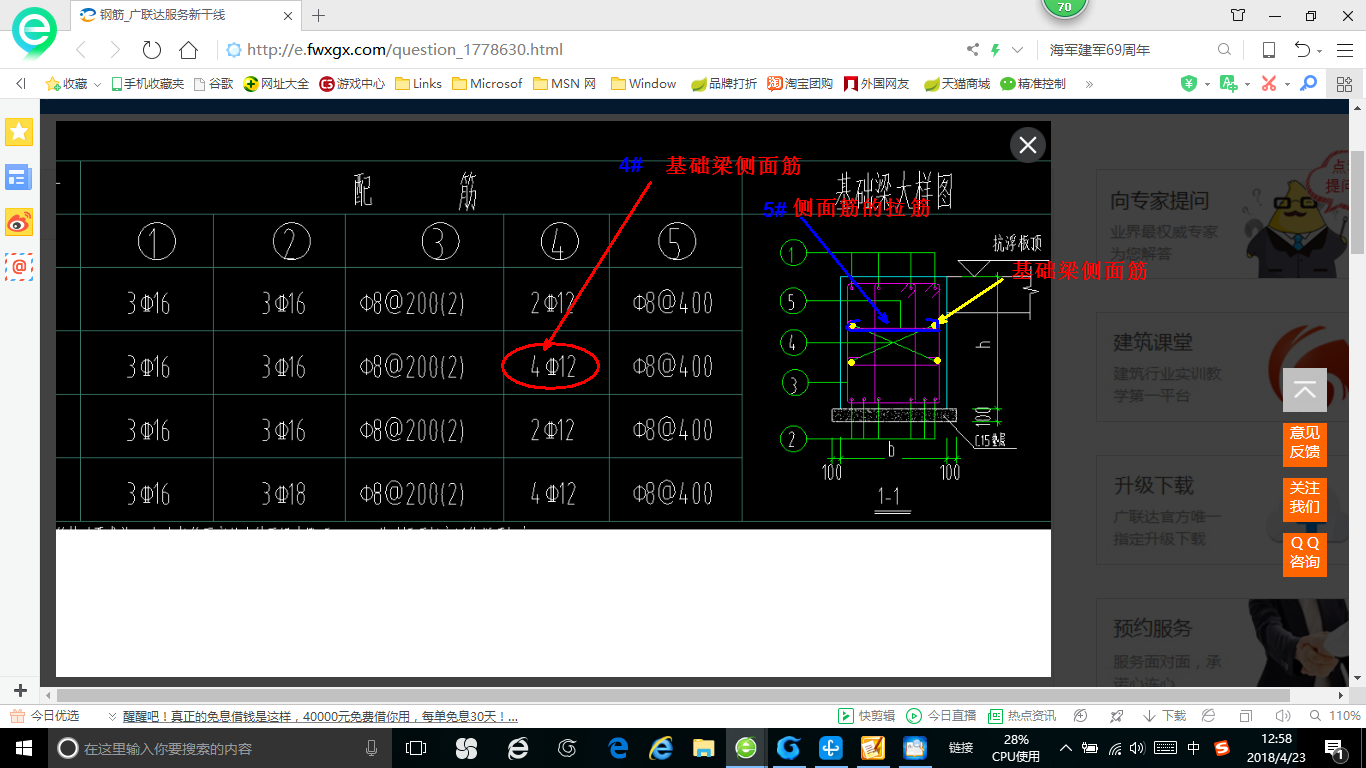Expand the 收藏 dropdown arrow
The image size is (1366, 768).
98,85
